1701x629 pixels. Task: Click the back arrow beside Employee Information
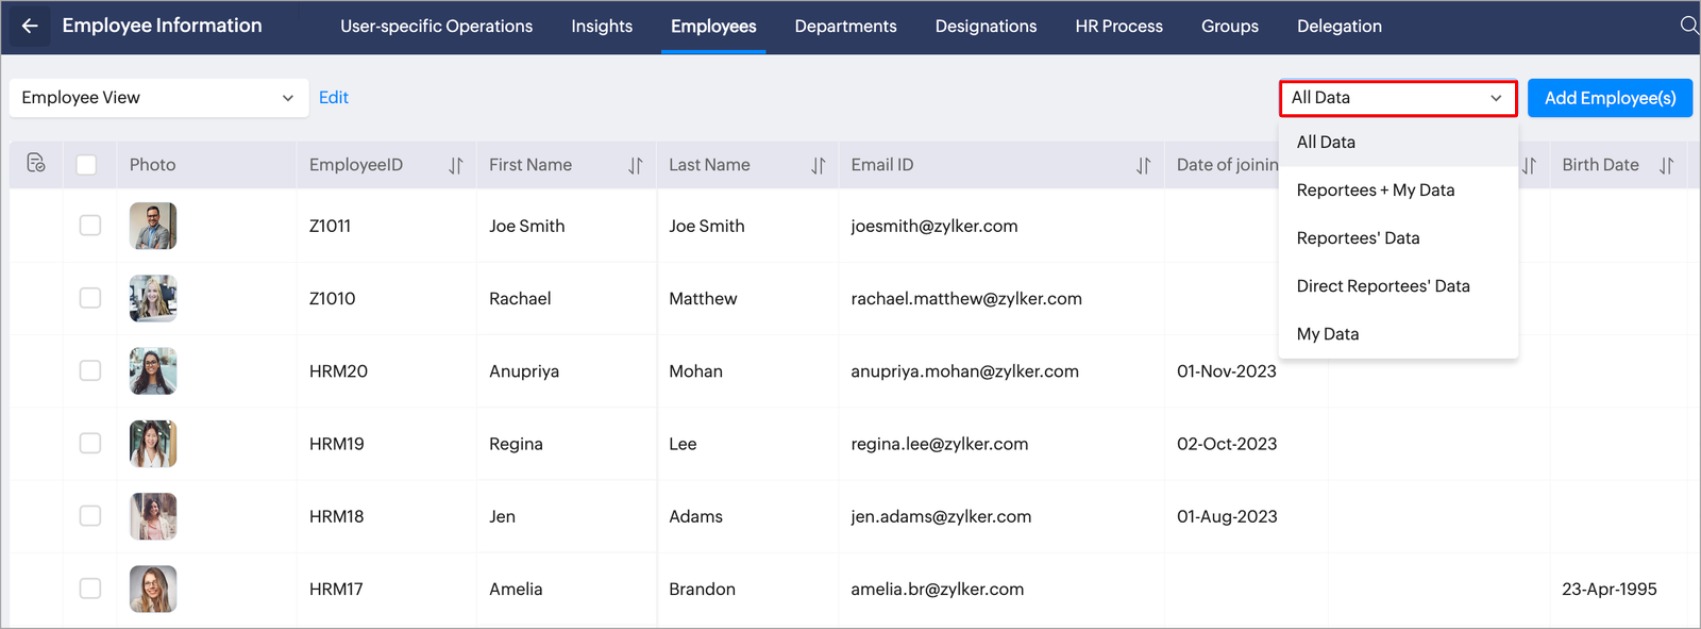[x=30, y=26]
